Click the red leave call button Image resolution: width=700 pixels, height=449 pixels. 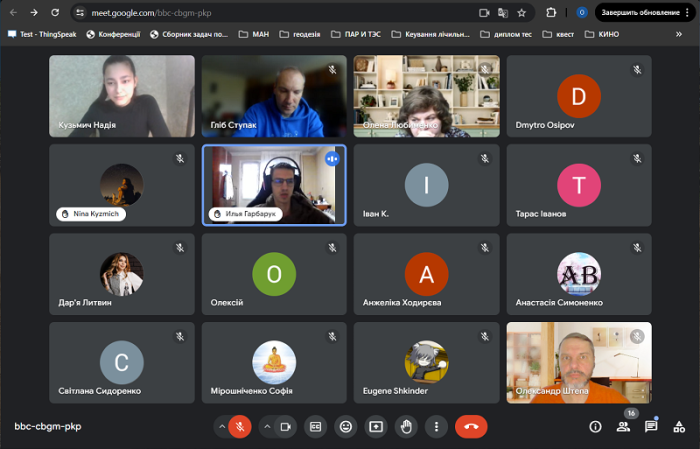pyautogui.click(x=471, y=426)
